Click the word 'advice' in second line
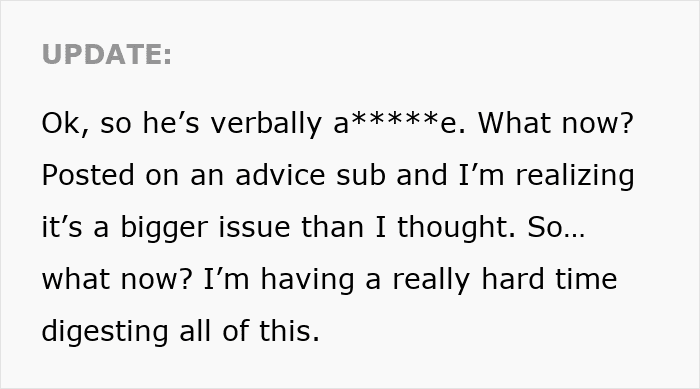This screenshot has width=700, height=389. coord(280,175)
